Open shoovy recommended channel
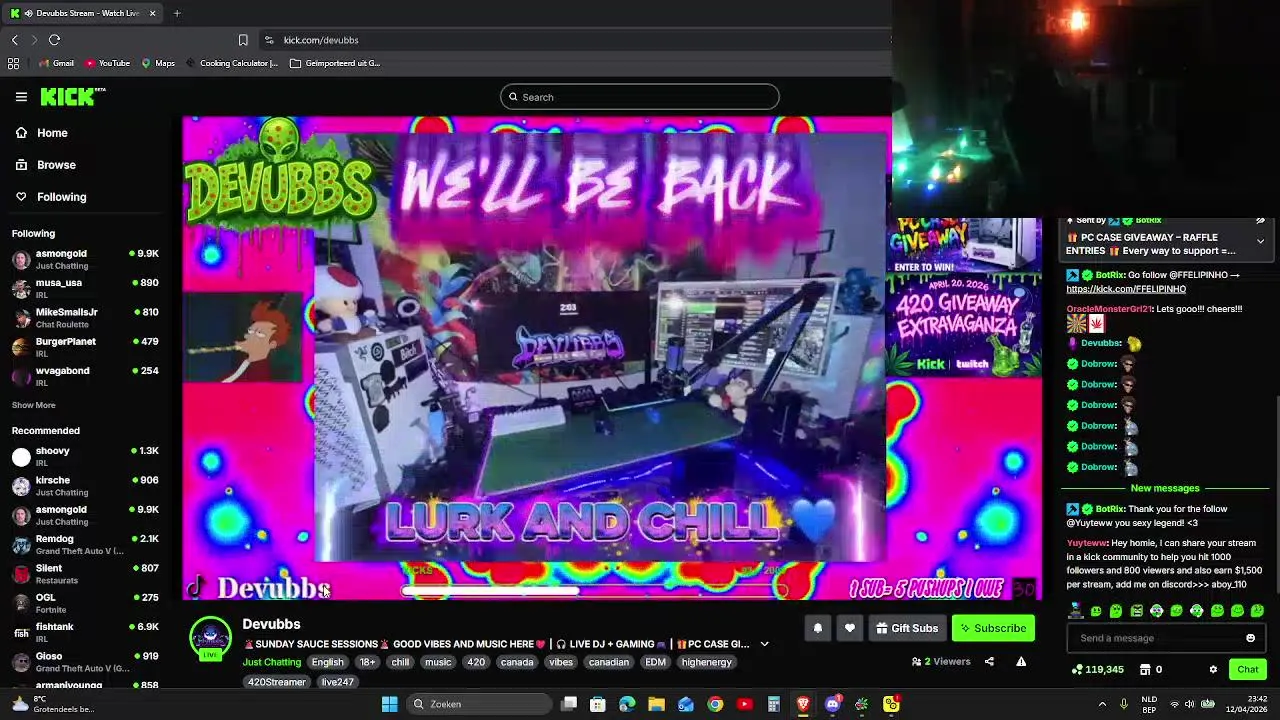1280x720 pixels. click(86, 456)
